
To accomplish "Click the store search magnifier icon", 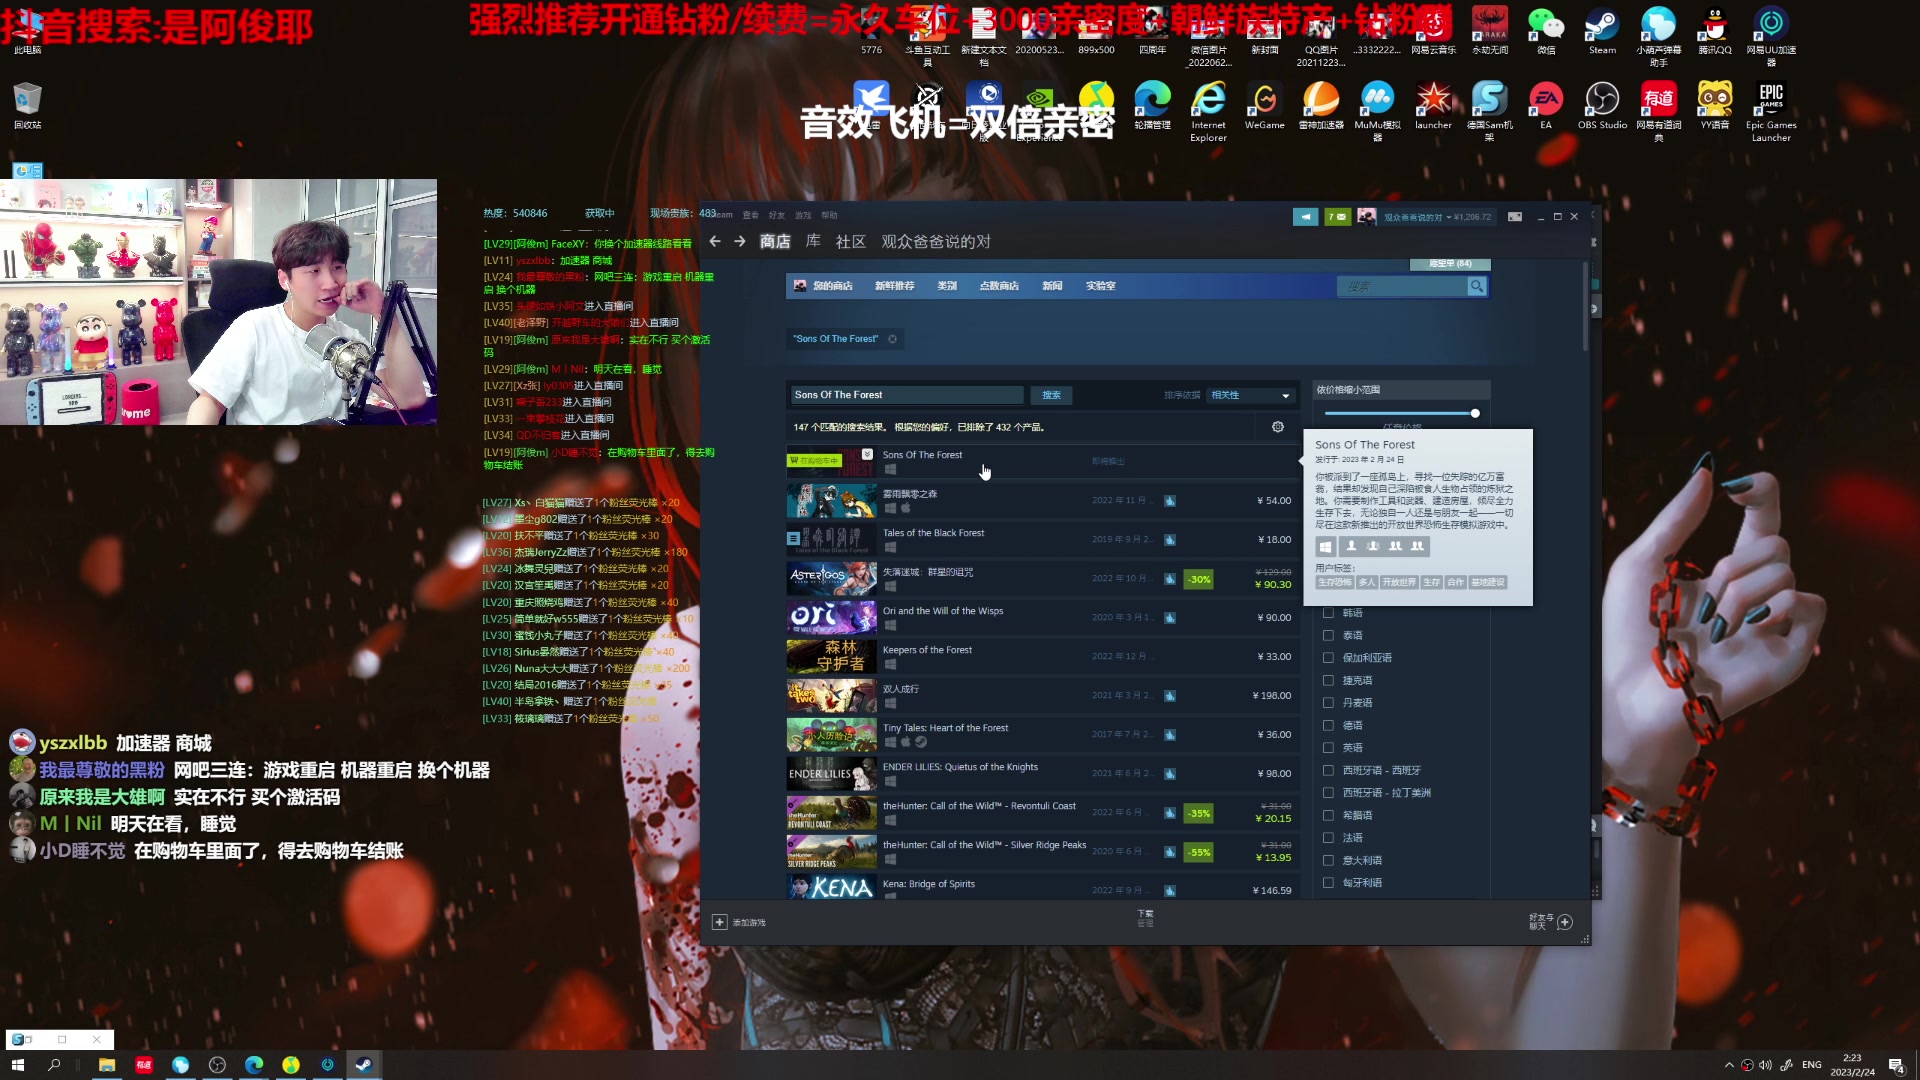I will (1476, 286).
